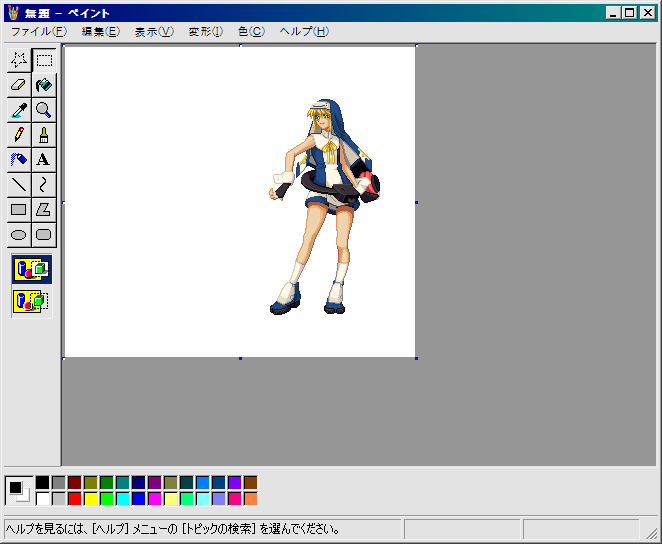This screenshot has height=544, width=662.
Task: Open the 表示 (View) menu
Action: pos(153,31)
